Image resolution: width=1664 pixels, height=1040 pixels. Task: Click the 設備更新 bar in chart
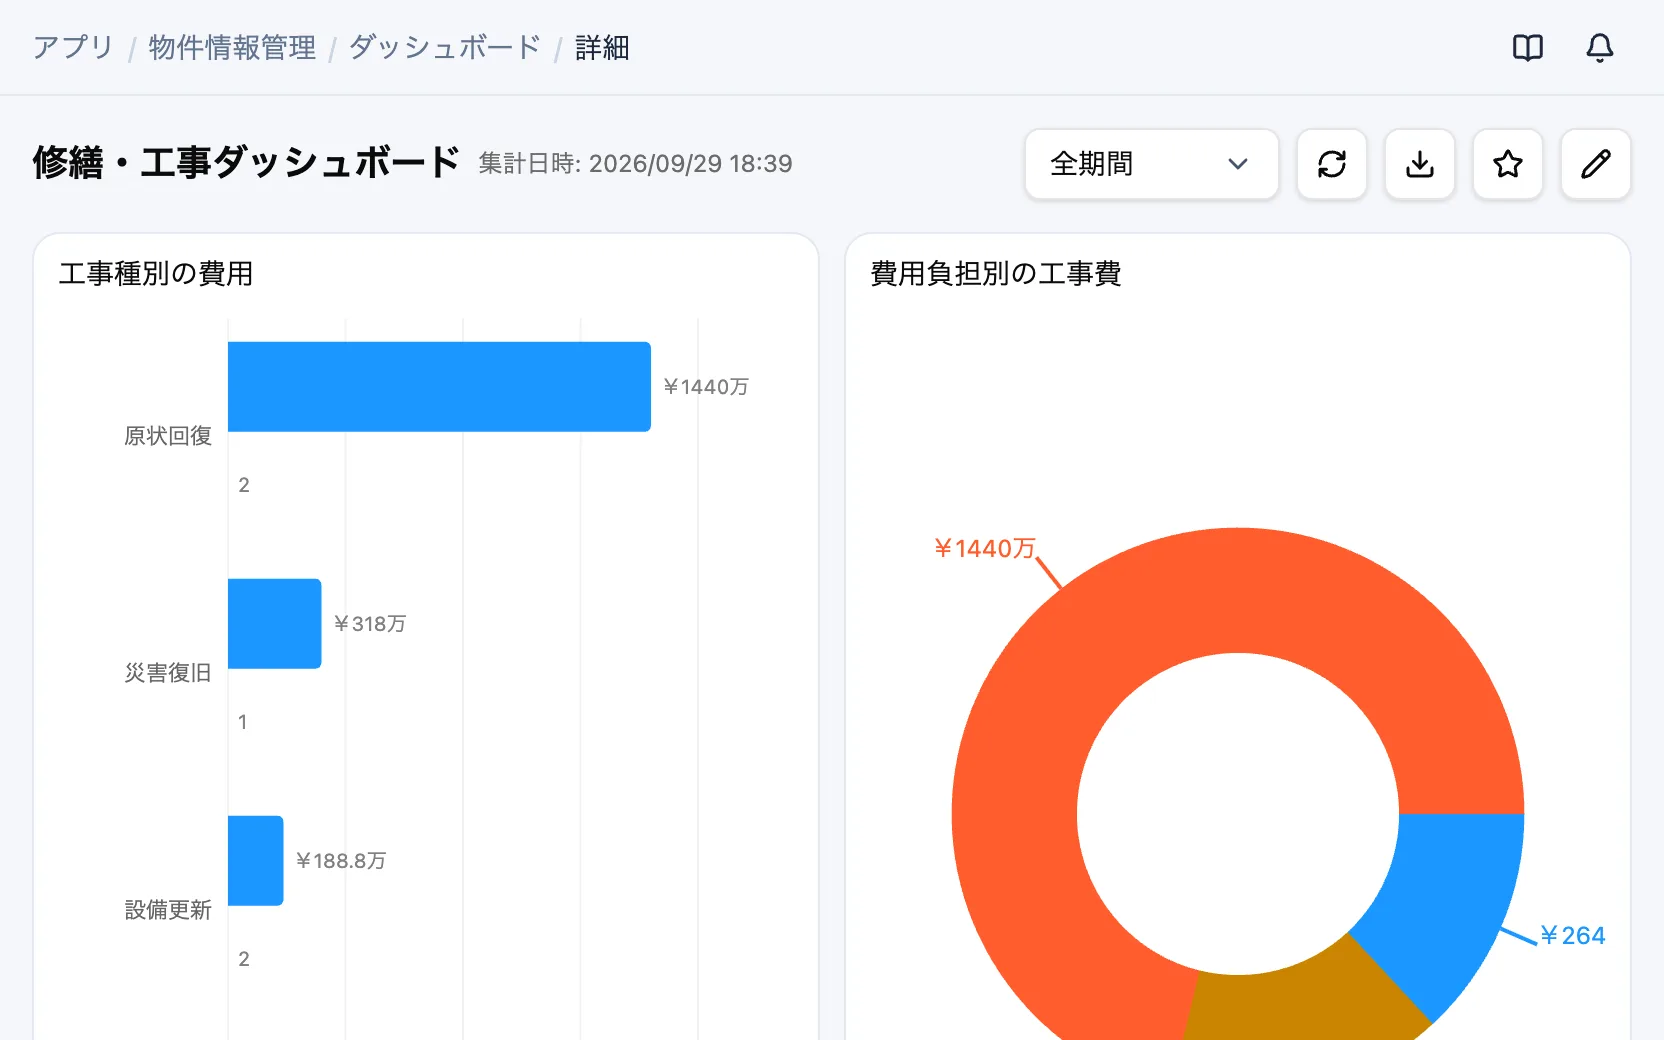click(x=256, y=861)
